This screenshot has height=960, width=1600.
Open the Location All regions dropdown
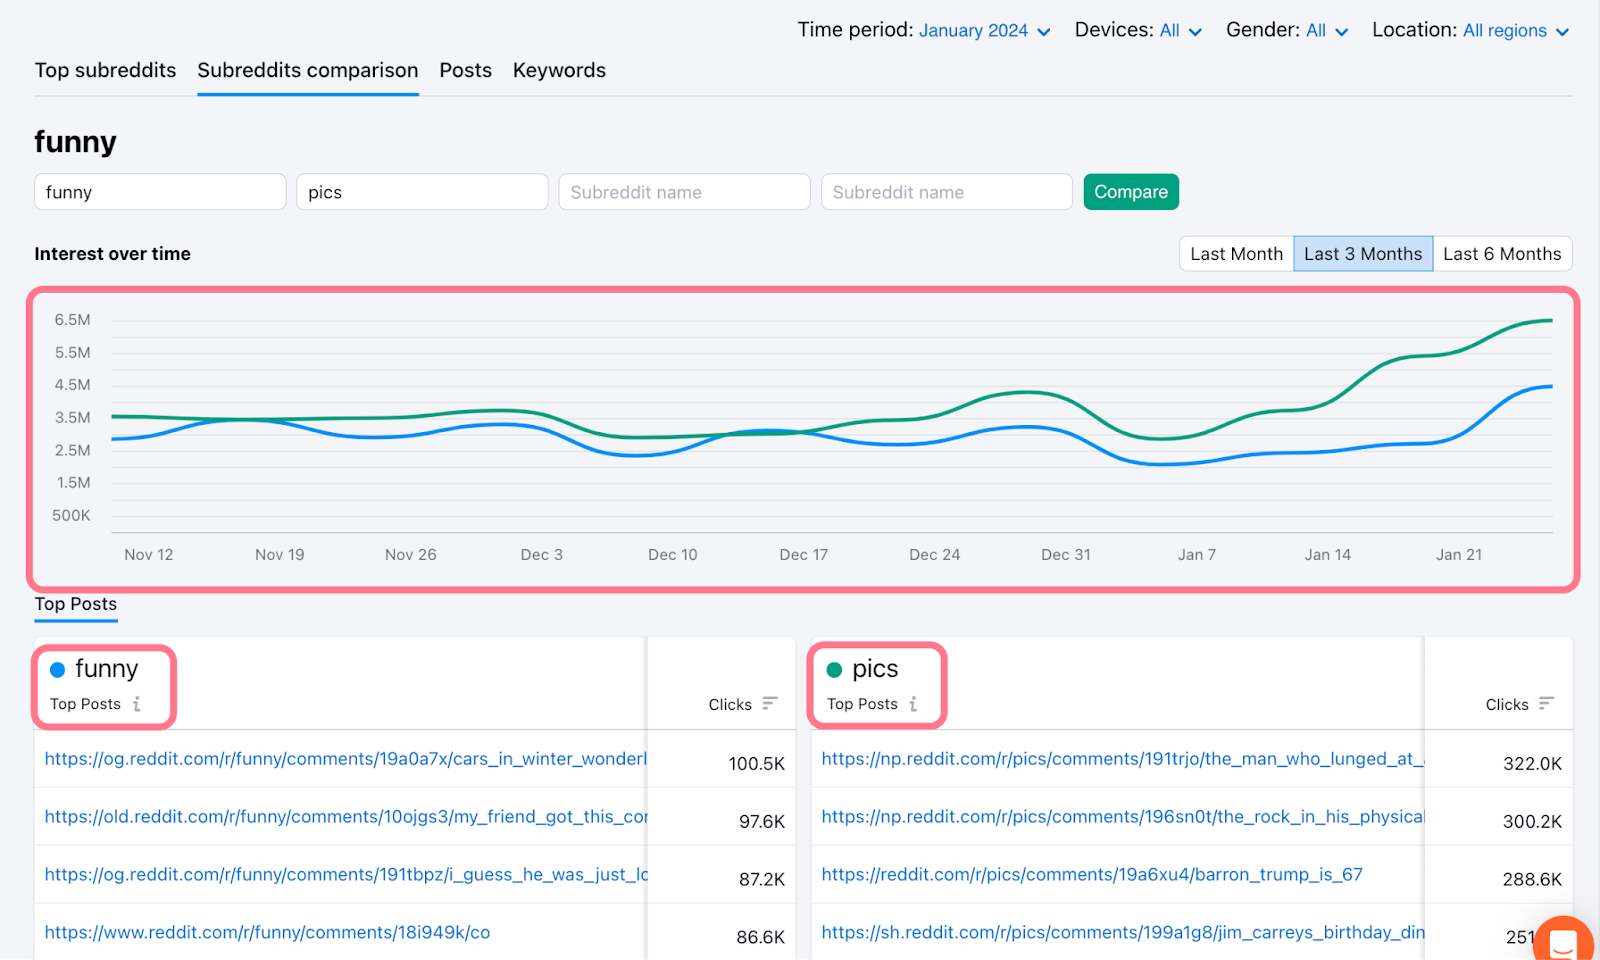pos(1516,31)
